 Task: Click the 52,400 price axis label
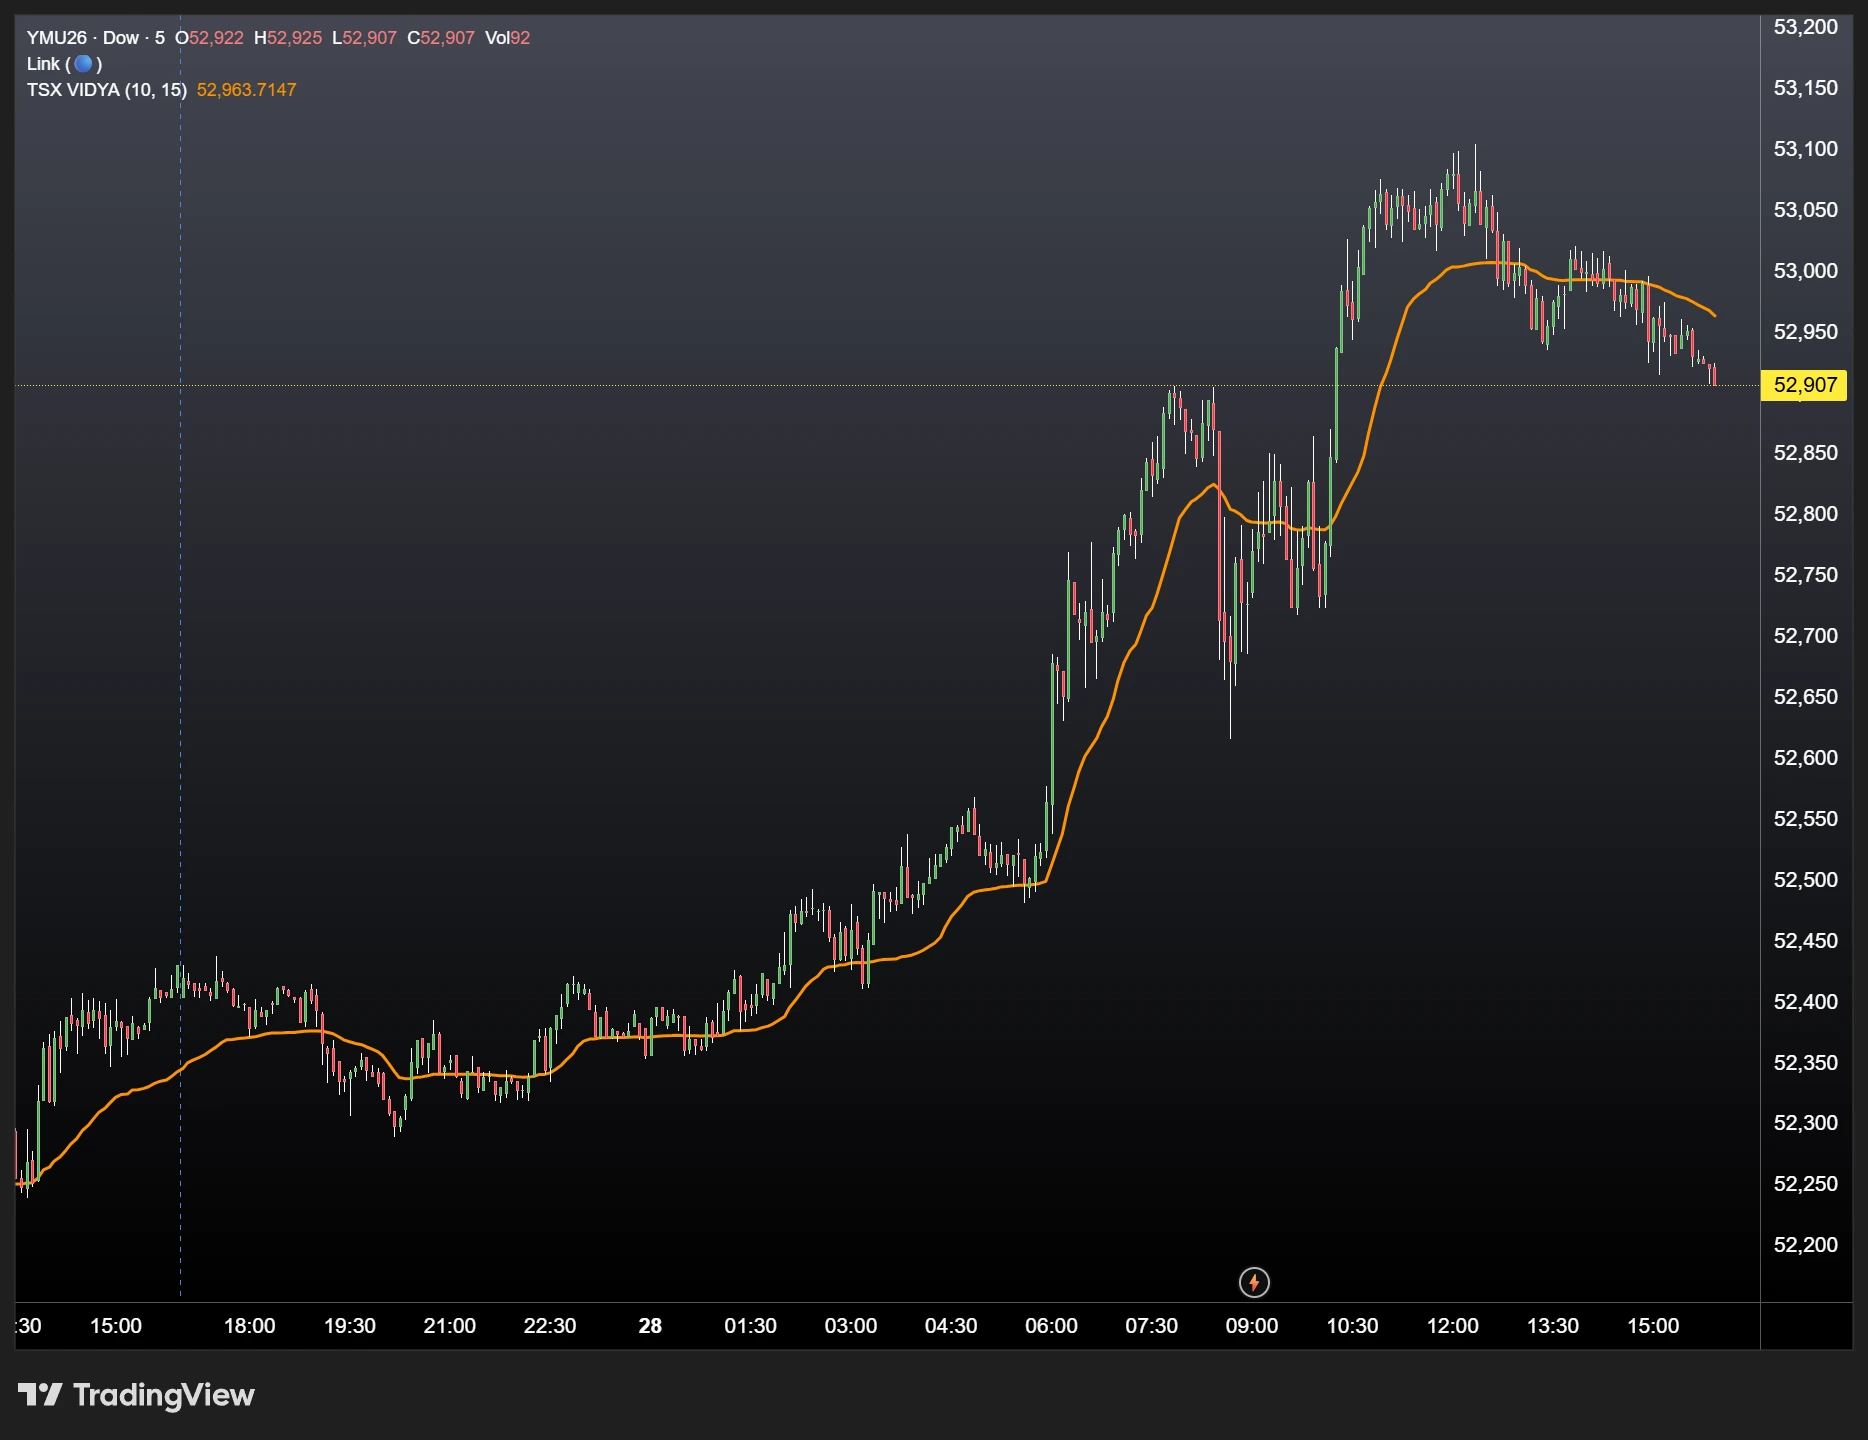tap(1805, 1002)
